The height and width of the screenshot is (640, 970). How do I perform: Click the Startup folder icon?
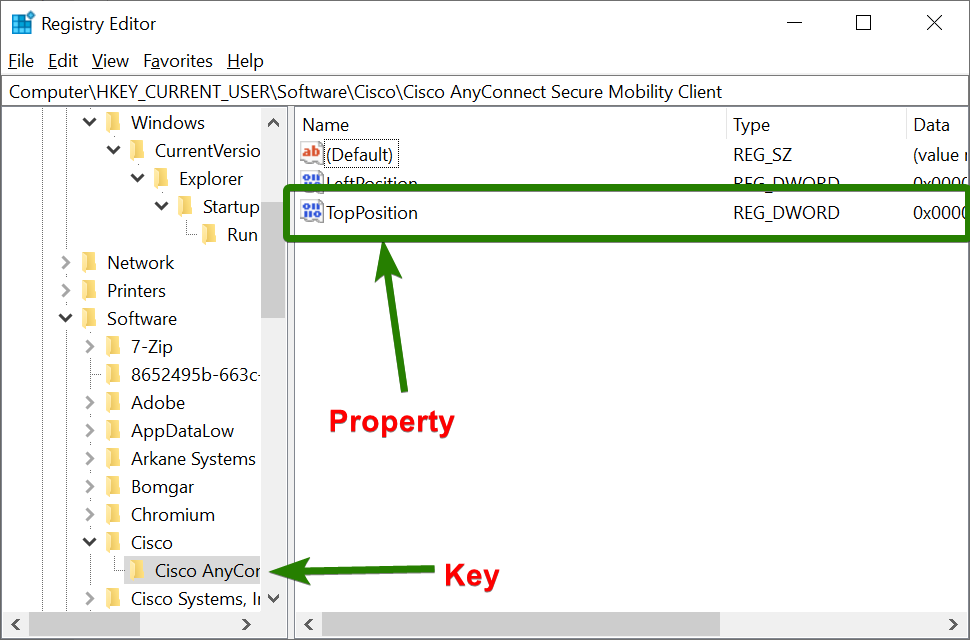pos(185,207)
